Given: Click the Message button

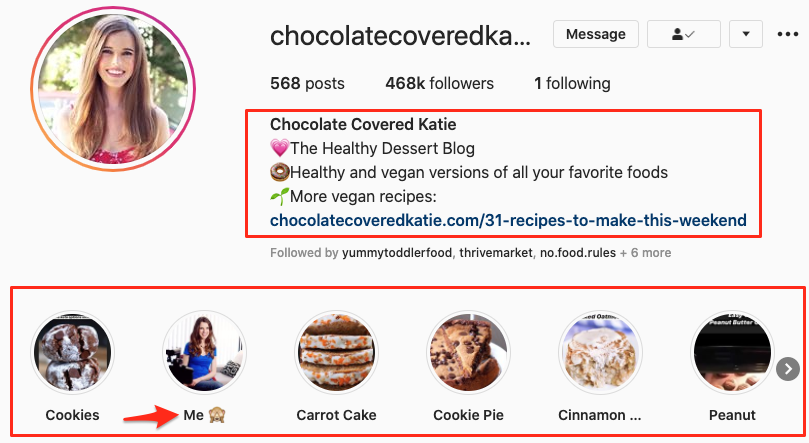Looking at the screenshot, I should pyautogui.click(x=595, y=34).
